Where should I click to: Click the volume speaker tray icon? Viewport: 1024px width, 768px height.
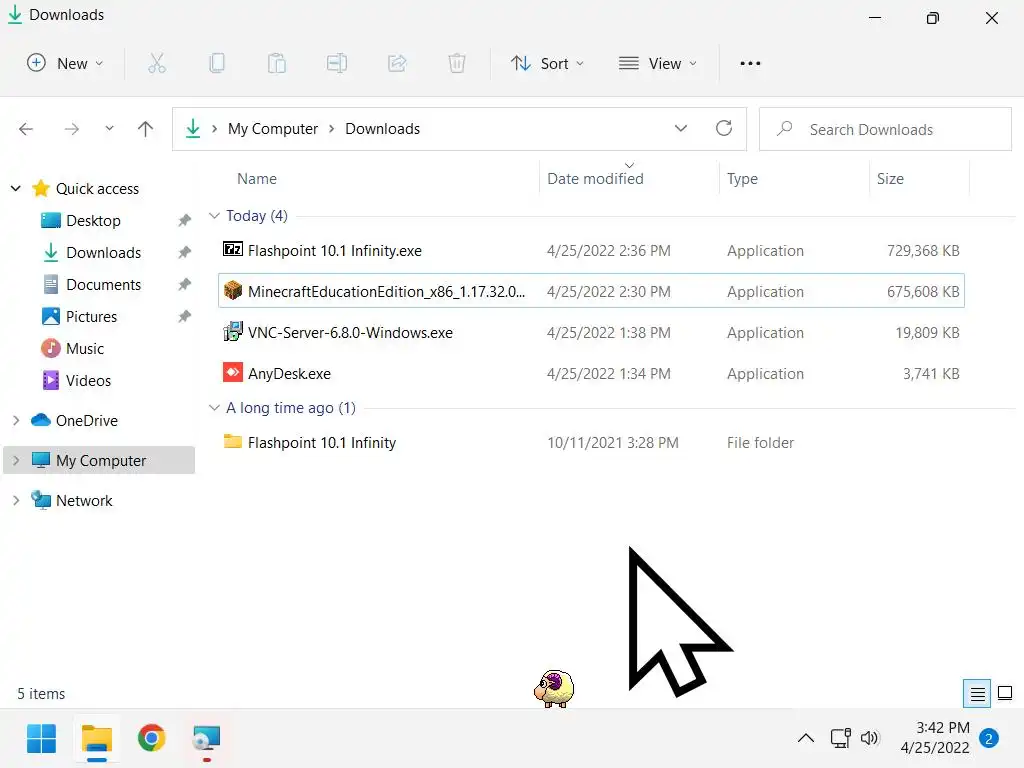pyautogui.click(x=869, y=738)
